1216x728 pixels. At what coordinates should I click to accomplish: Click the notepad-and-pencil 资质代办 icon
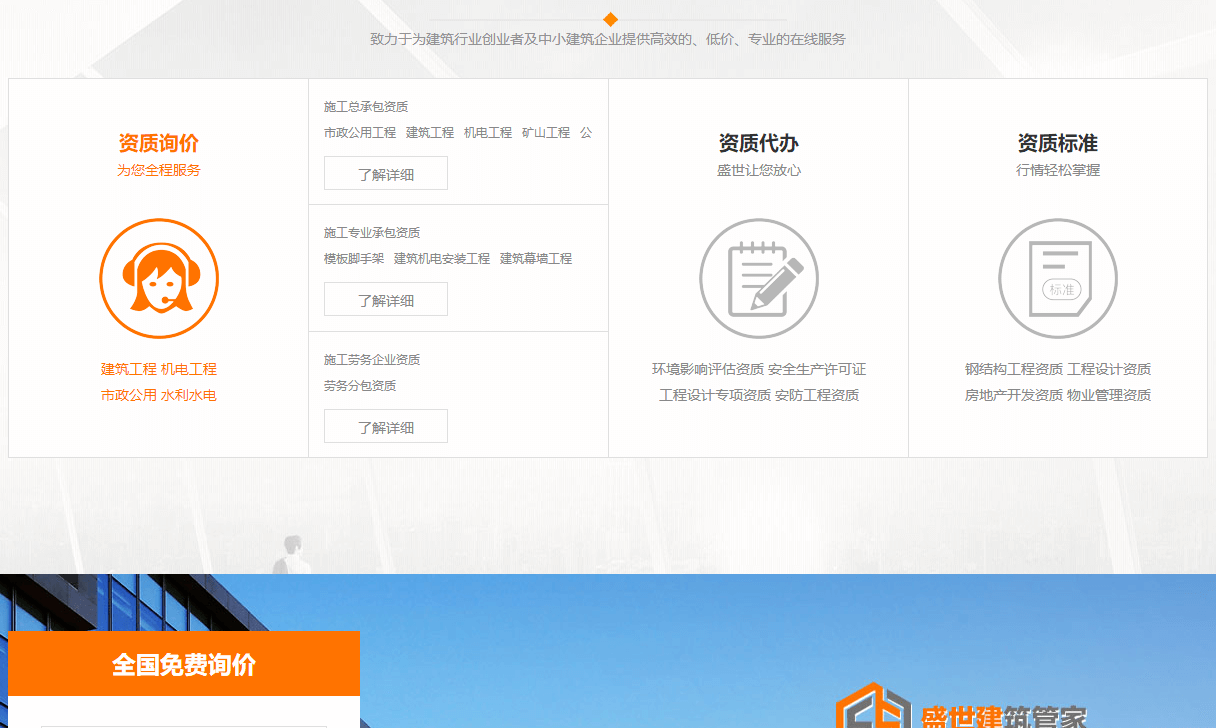click(758, 278)
